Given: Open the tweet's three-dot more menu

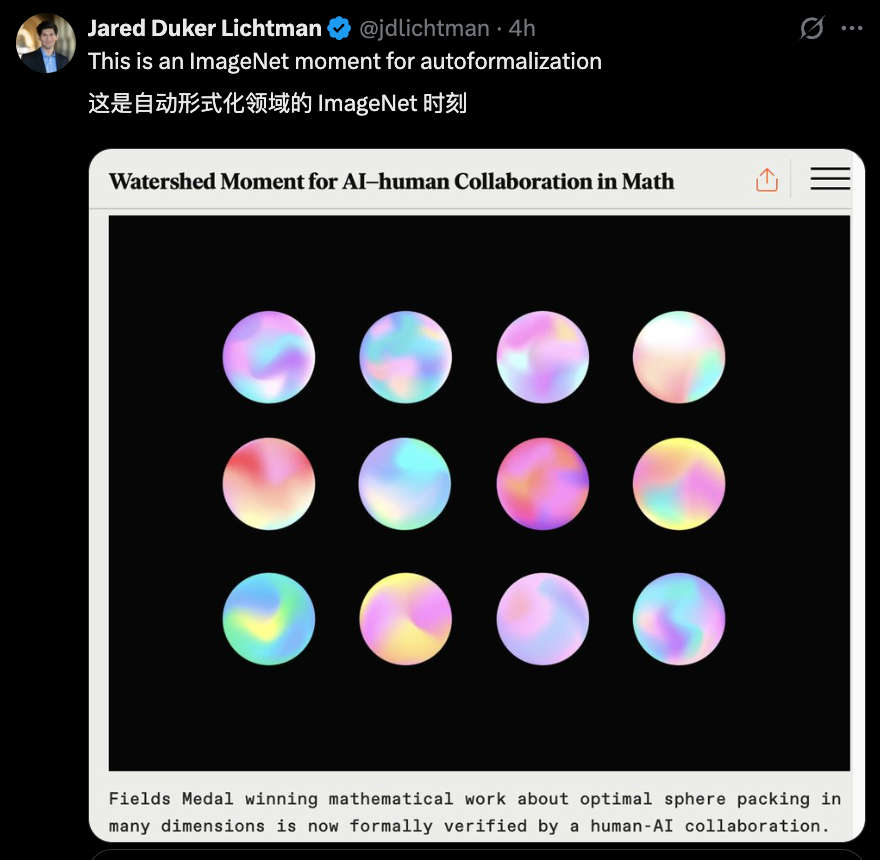Looking at the screenshot, I should tap(852, 29).
